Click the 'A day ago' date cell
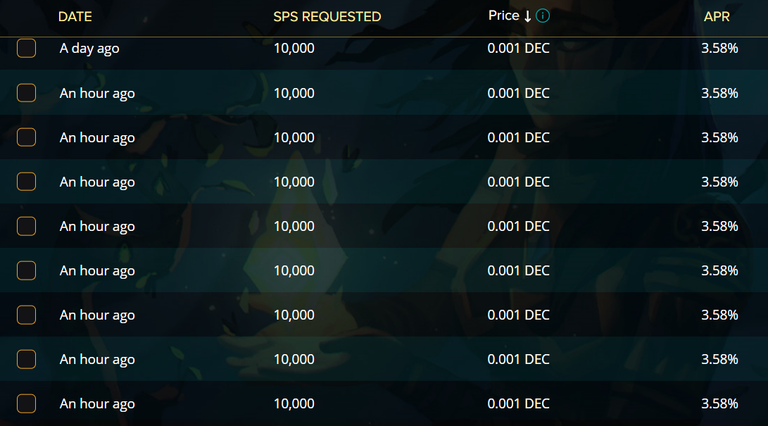768x426 pixels. click(90, 48)
